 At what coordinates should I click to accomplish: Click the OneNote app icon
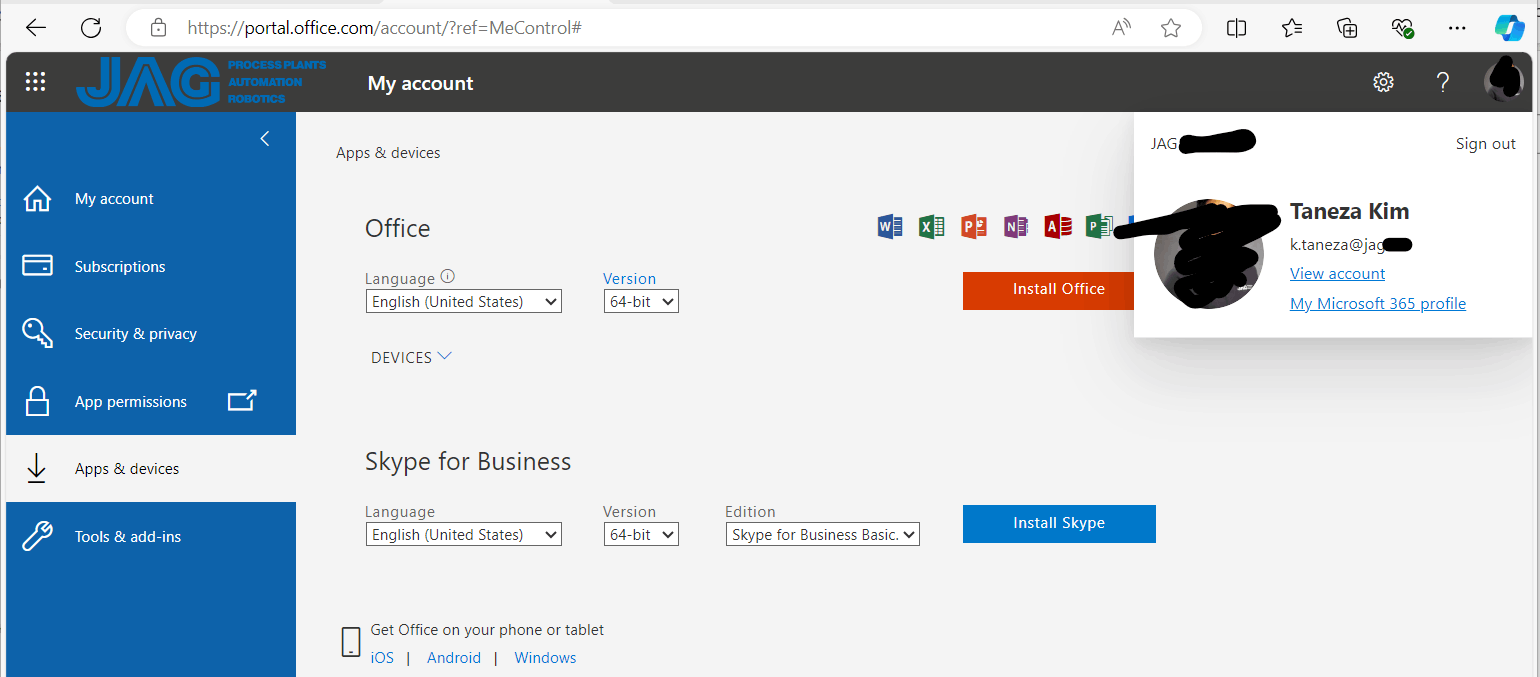tap(1015, 227)
